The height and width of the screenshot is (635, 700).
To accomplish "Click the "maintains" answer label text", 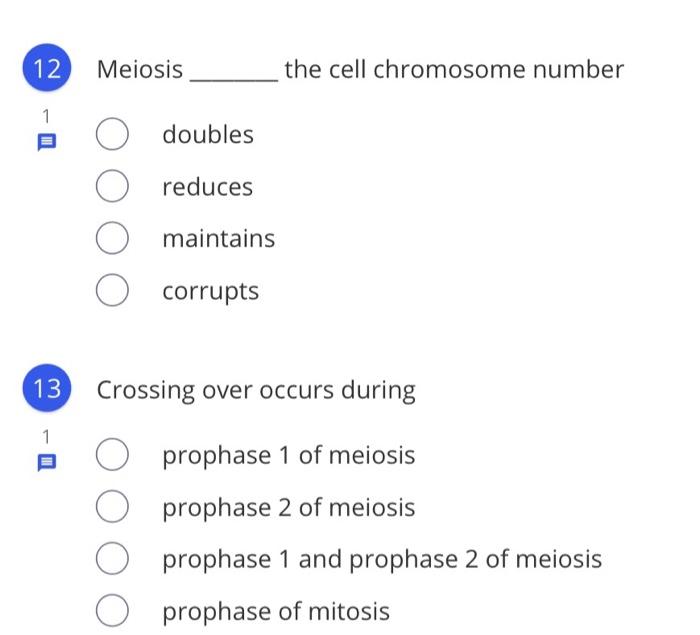I will coord(219,238).
